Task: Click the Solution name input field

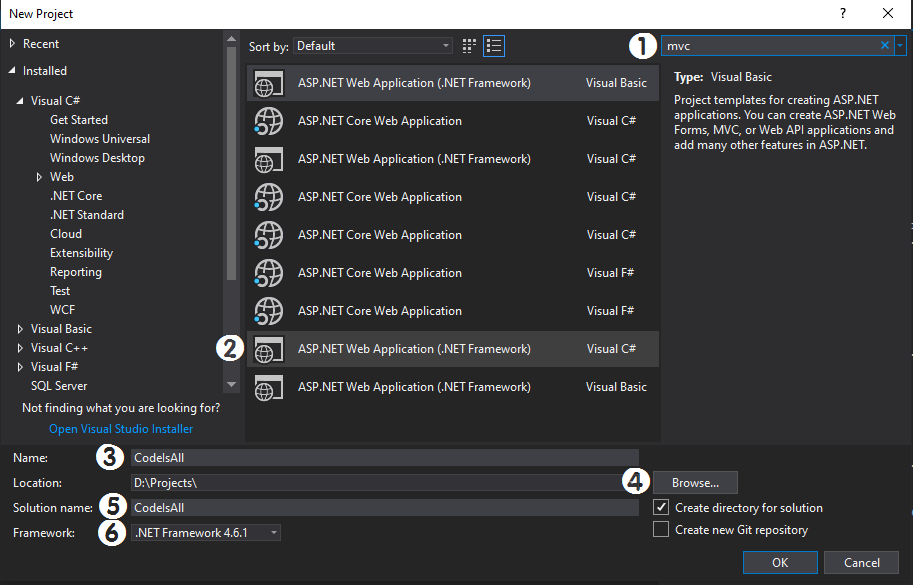Action: (385, 508)
